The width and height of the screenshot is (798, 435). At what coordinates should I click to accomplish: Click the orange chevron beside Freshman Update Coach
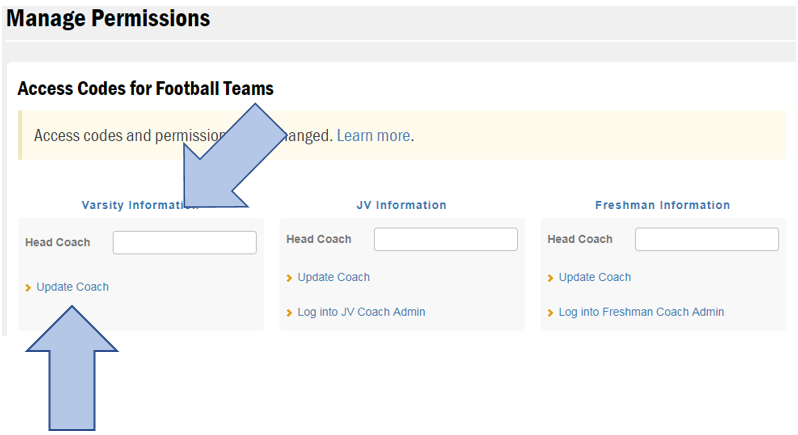(550, 278)
